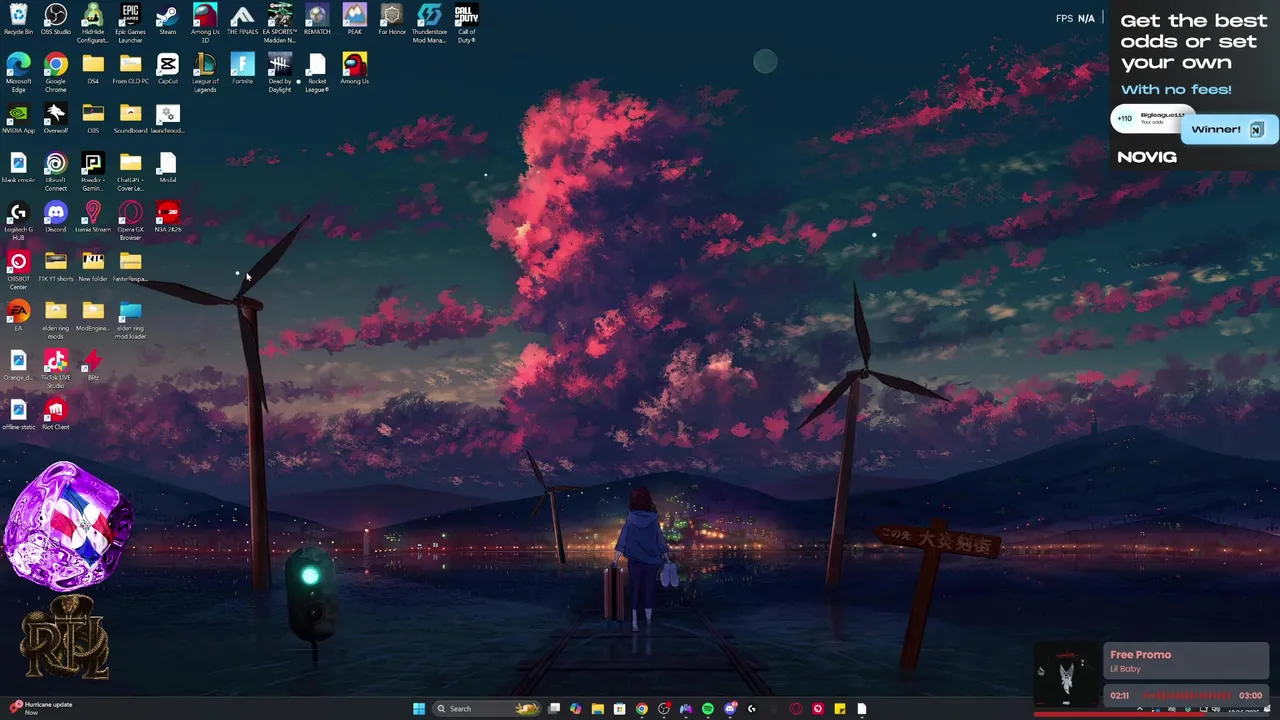This screenshot has height=720, width=1280.
Task: Select the Rocket League desktop shortcut
Action: tap(317, 73)
